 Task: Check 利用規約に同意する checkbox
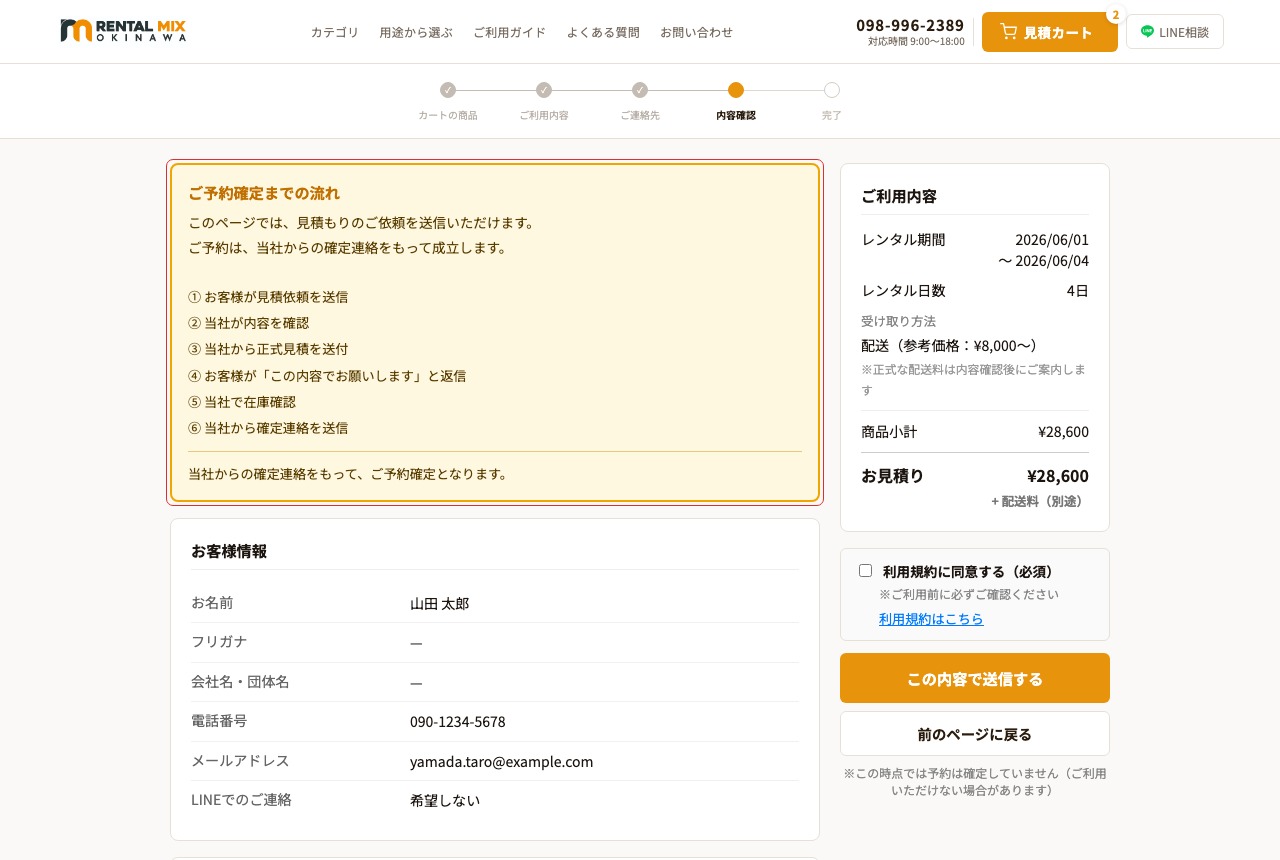click(865, 571)
